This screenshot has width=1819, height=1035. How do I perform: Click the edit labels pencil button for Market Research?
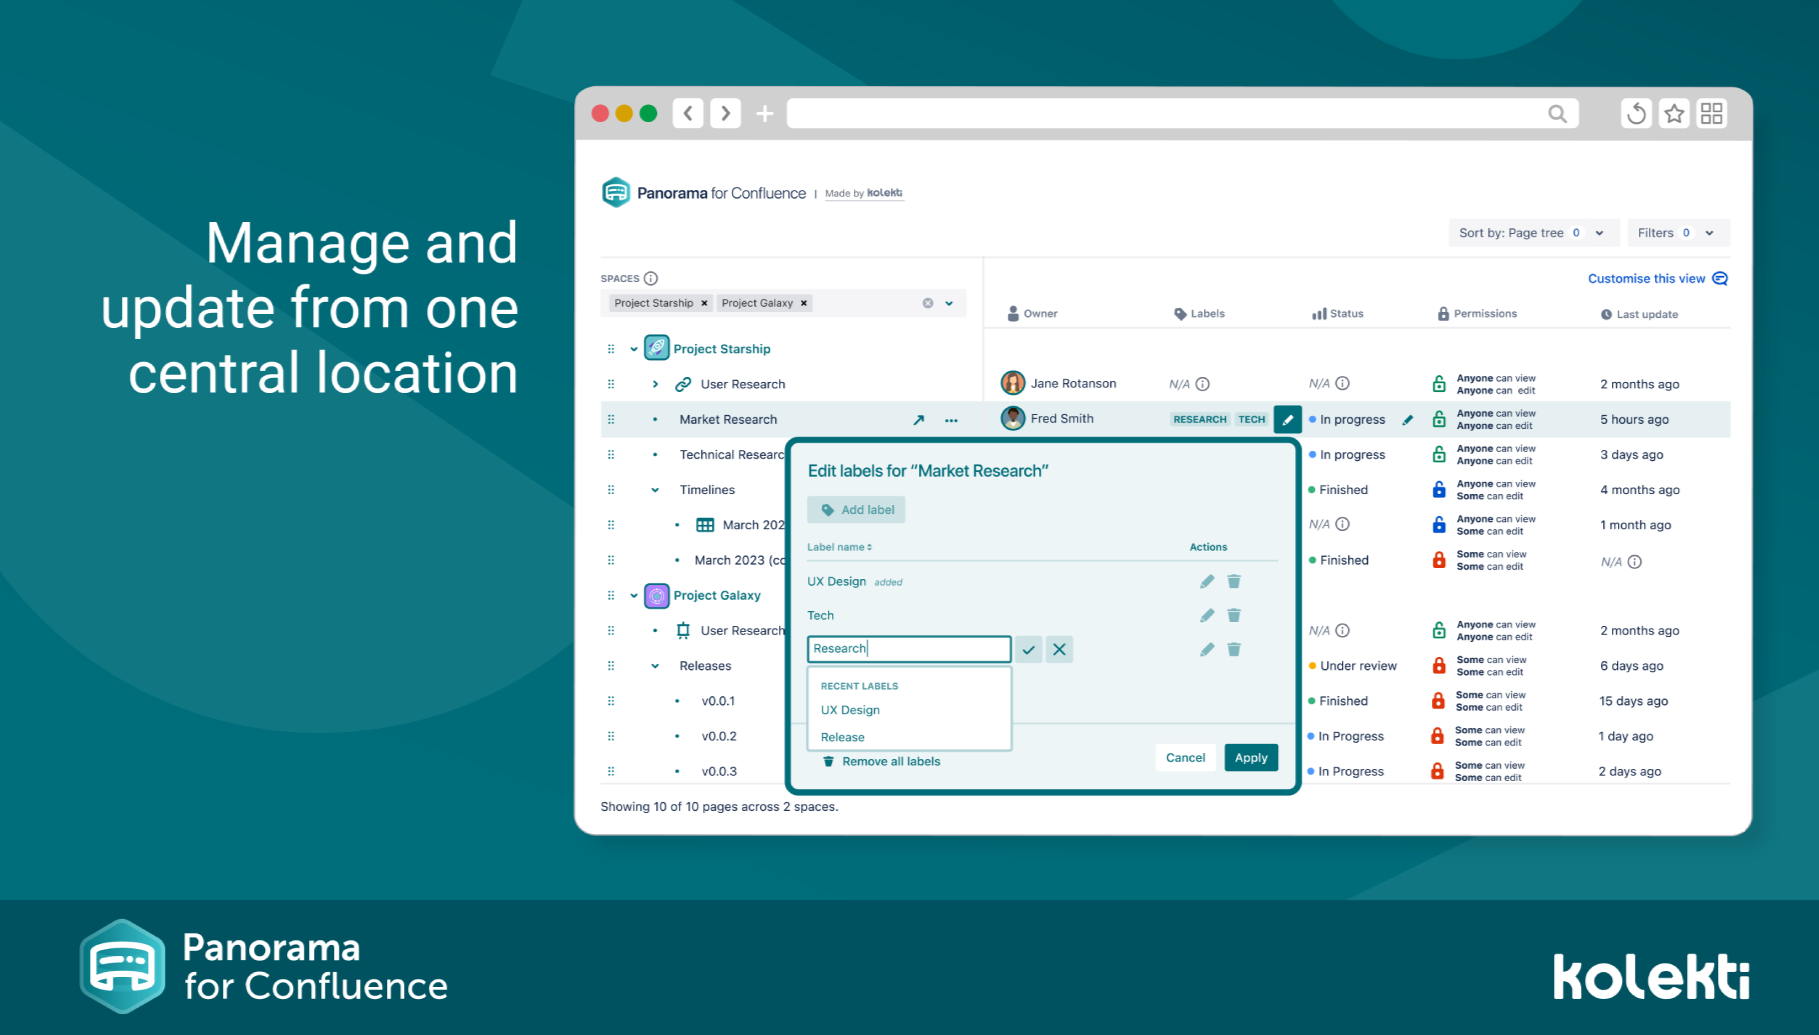click(1288, 420)
